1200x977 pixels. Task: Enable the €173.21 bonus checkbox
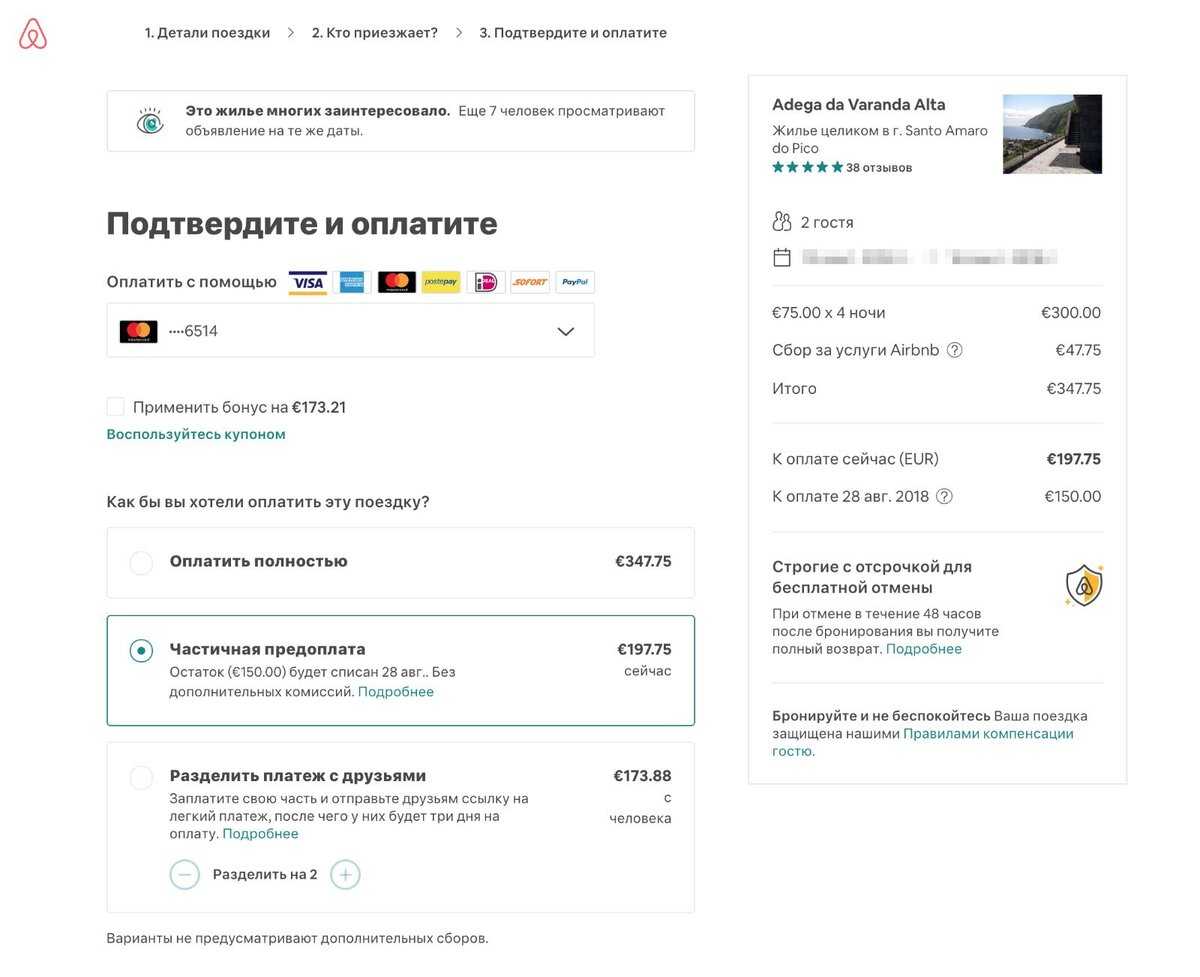click(114, 406)
